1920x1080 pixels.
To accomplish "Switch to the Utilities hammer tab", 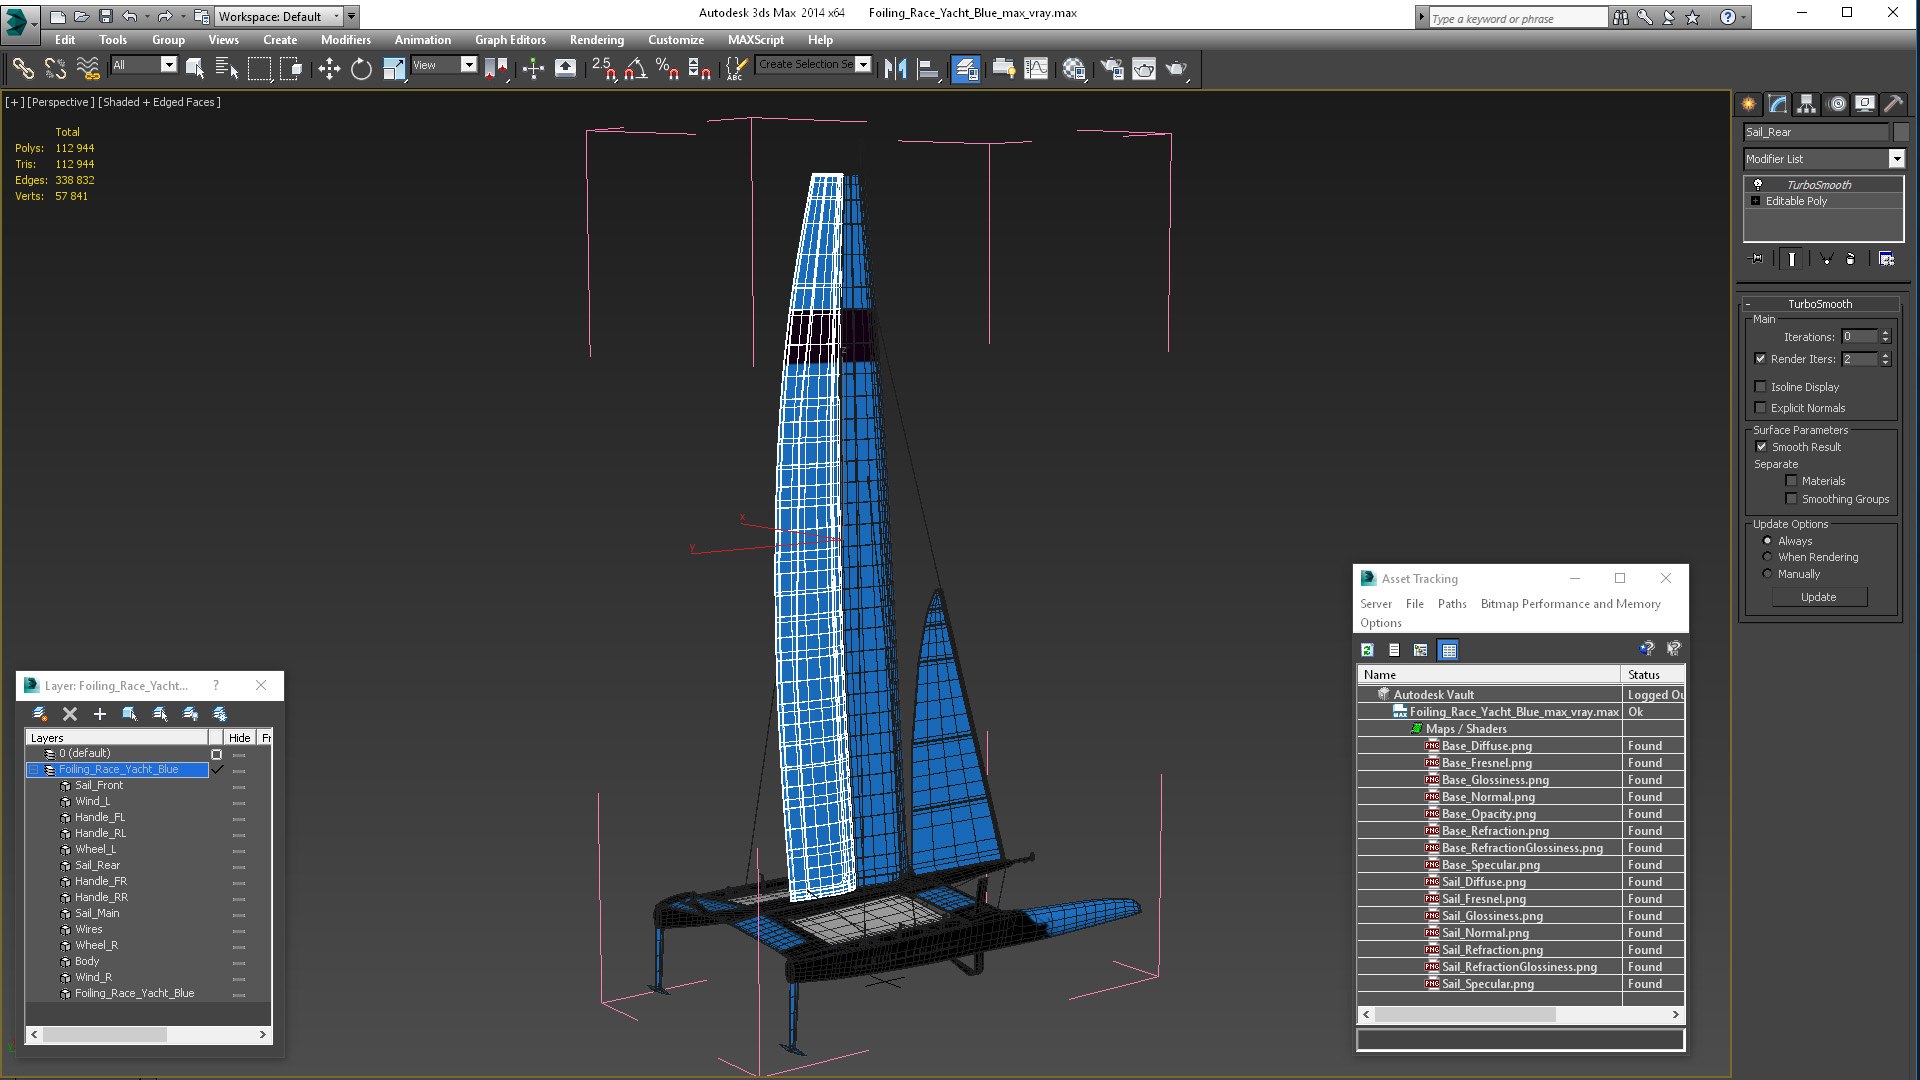I will [x=1893, y=103].
